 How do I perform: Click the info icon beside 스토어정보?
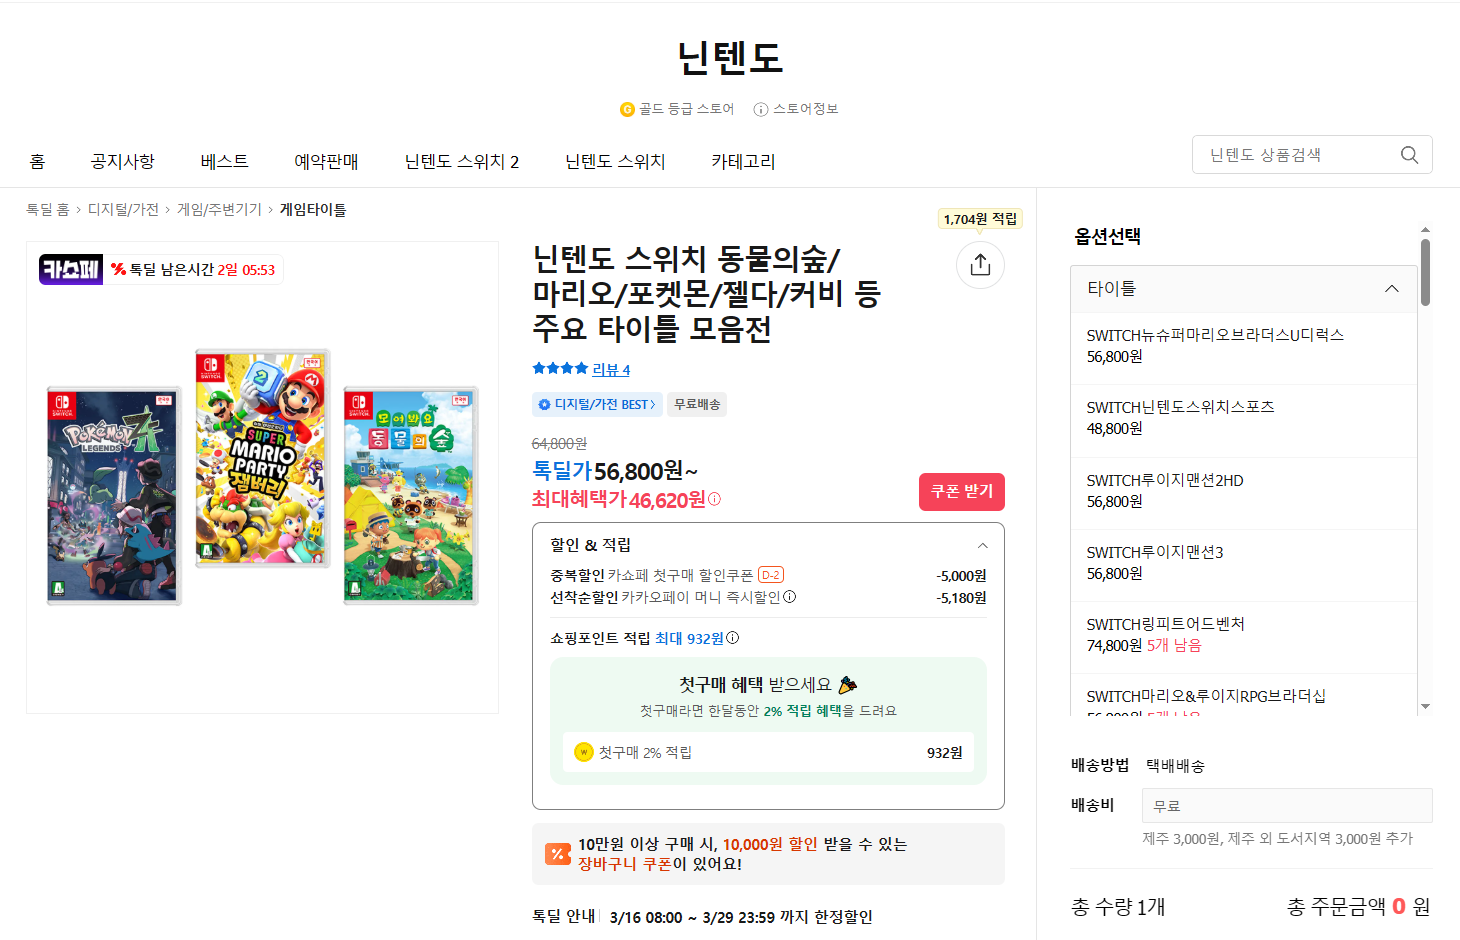pyautogui.click(x=761, y=109)
